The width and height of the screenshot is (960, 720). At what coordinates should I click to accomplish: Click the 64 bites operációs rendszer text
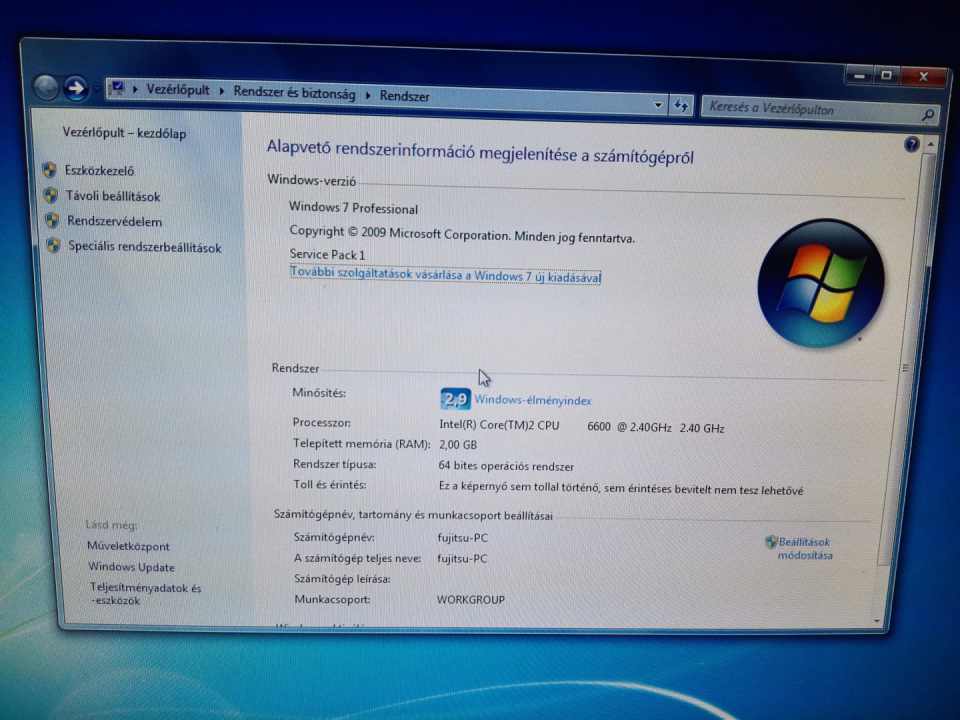click(x=506, y=466)
